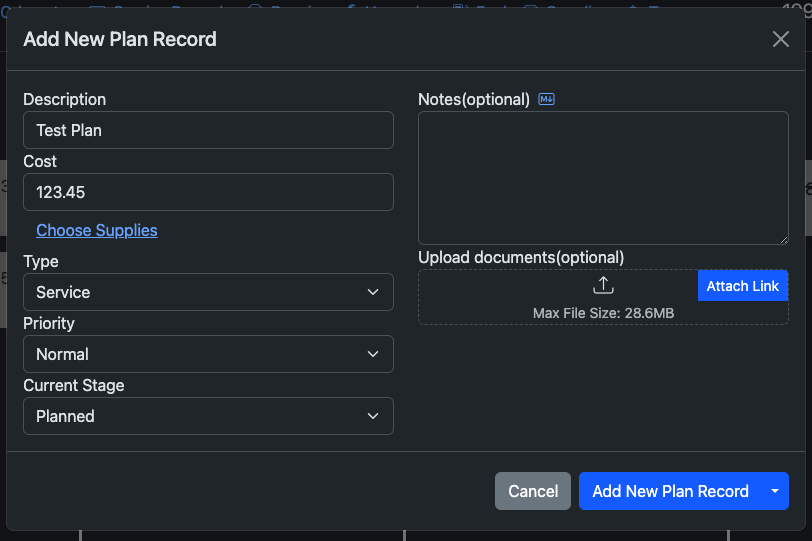Click the Current Stage label
Viewport: 812px width, 541px height.
(x=74, y=385)
